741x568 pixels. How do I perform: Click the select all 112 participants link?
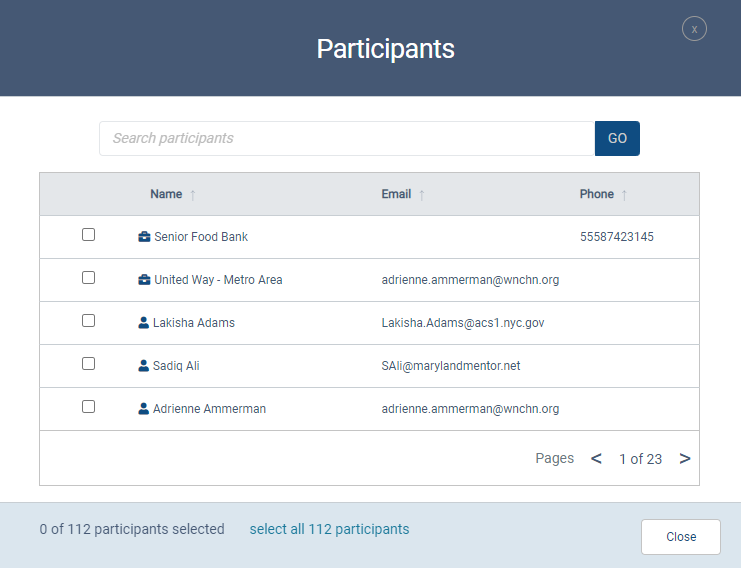tap(329, 529)
